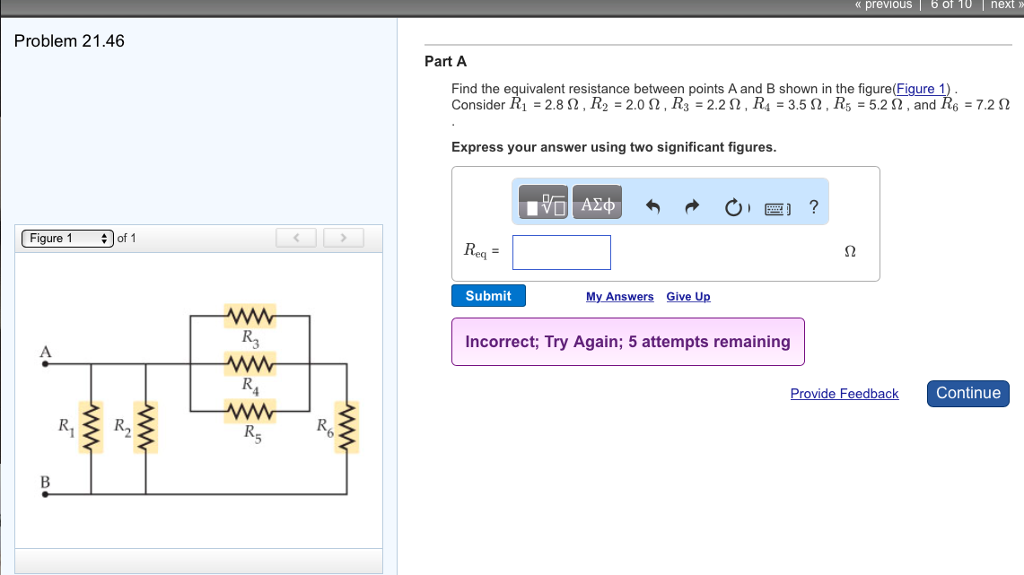
Task: Open the keyboard shortcuts icon
Action: (777, 209)
